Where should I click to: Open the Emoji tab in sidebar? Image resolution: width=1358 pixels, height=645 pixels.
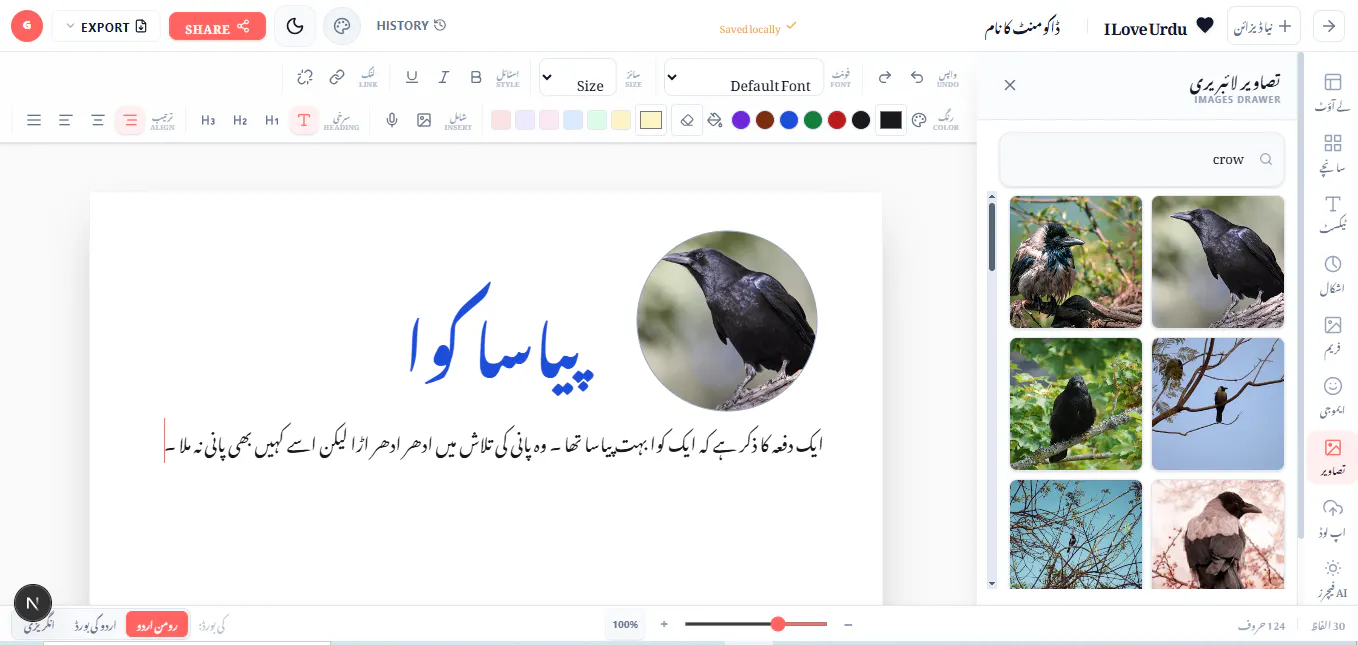click(x=1332, y=397)
